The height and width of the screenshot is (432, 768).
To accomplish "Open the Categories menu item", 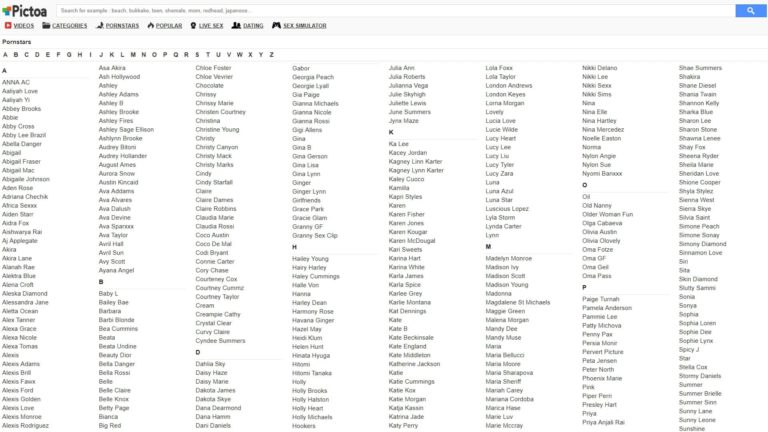I will tap(69, 25).
